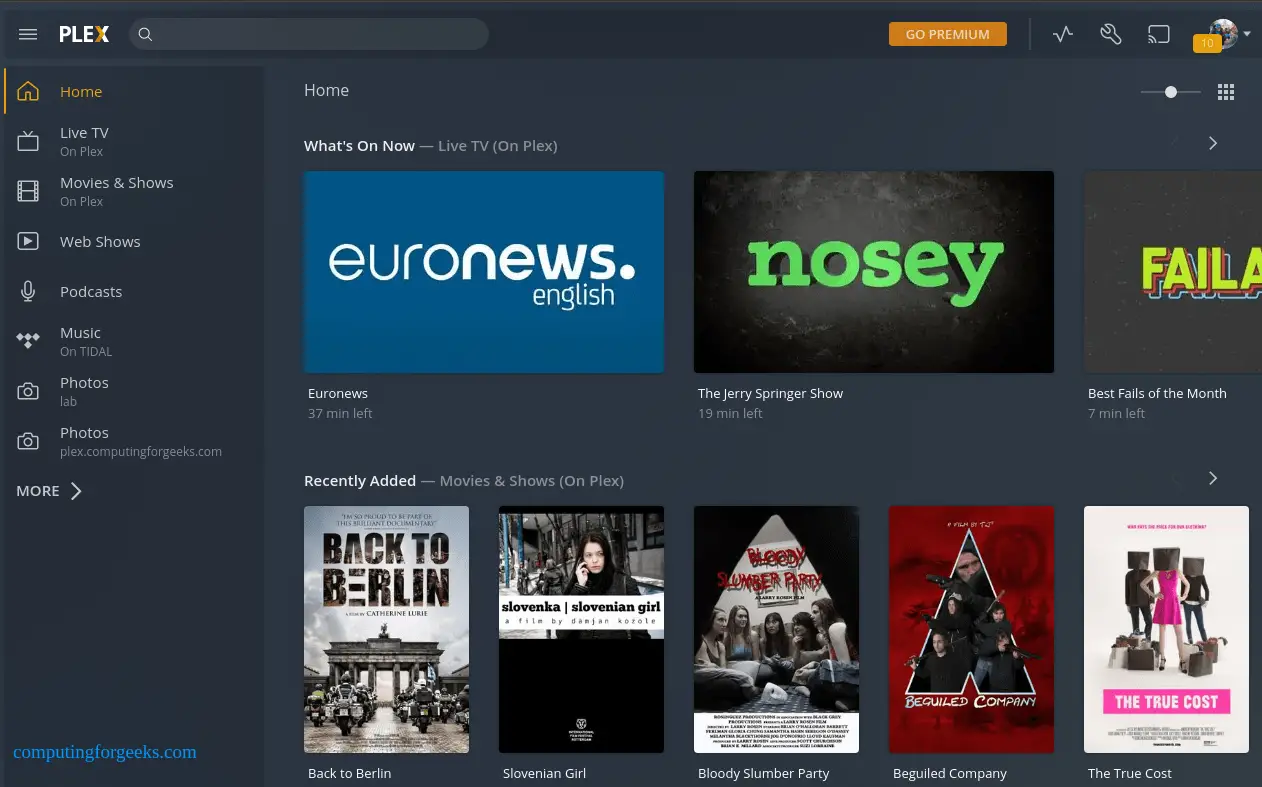Switch to grid layout view
Screen dimensions: 1262x787
tap(1226, 91)
